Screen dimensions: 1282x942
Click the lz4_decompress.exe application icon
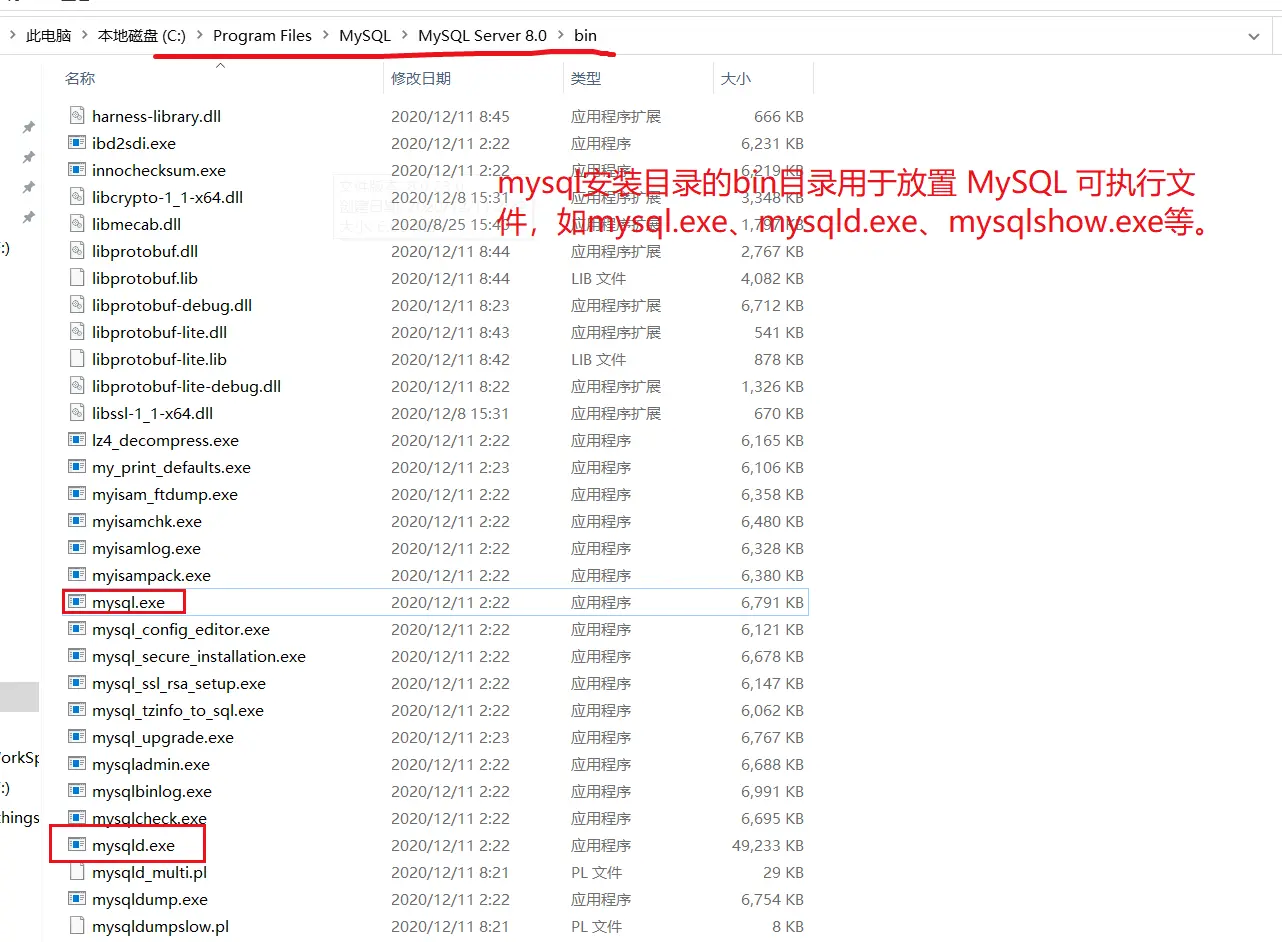point(76,440)
